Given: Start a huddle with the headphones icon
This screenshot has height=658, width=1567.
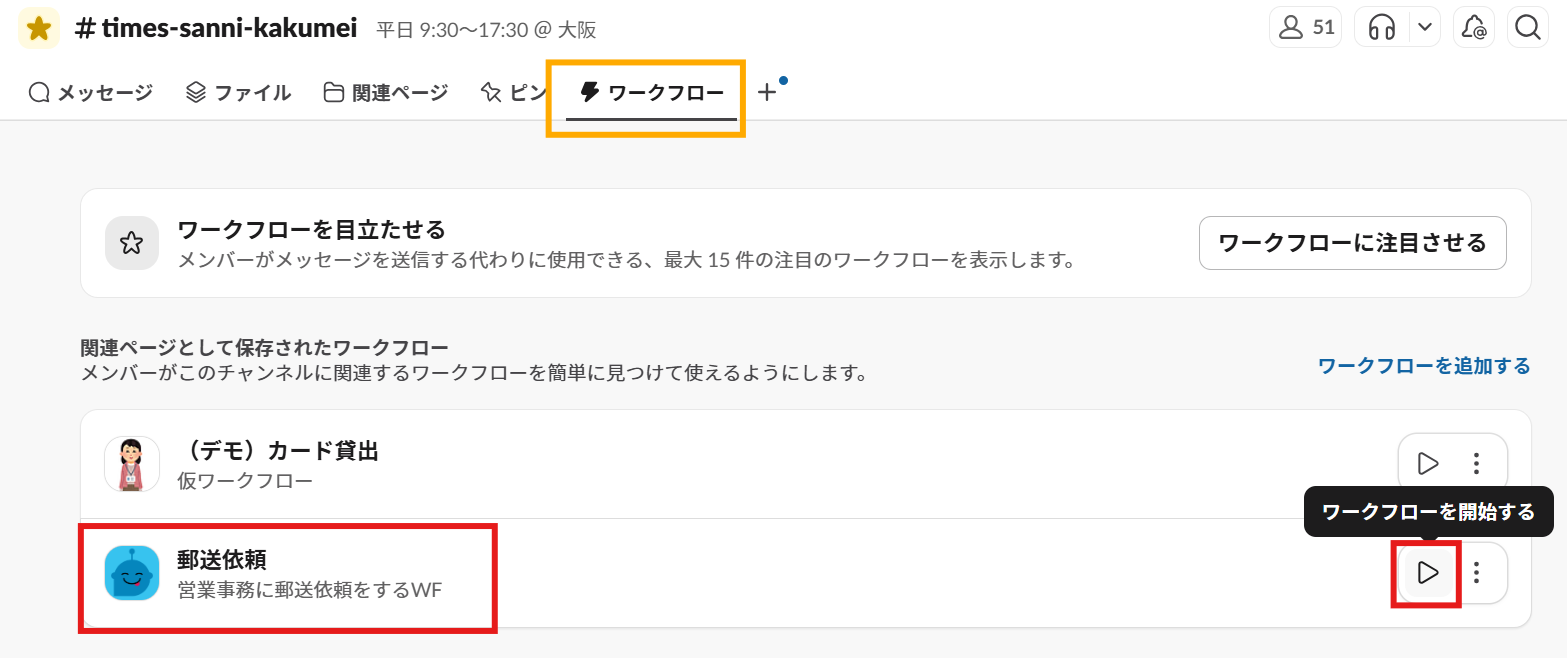Looking at the screenshot, I should click(1382, 28).
